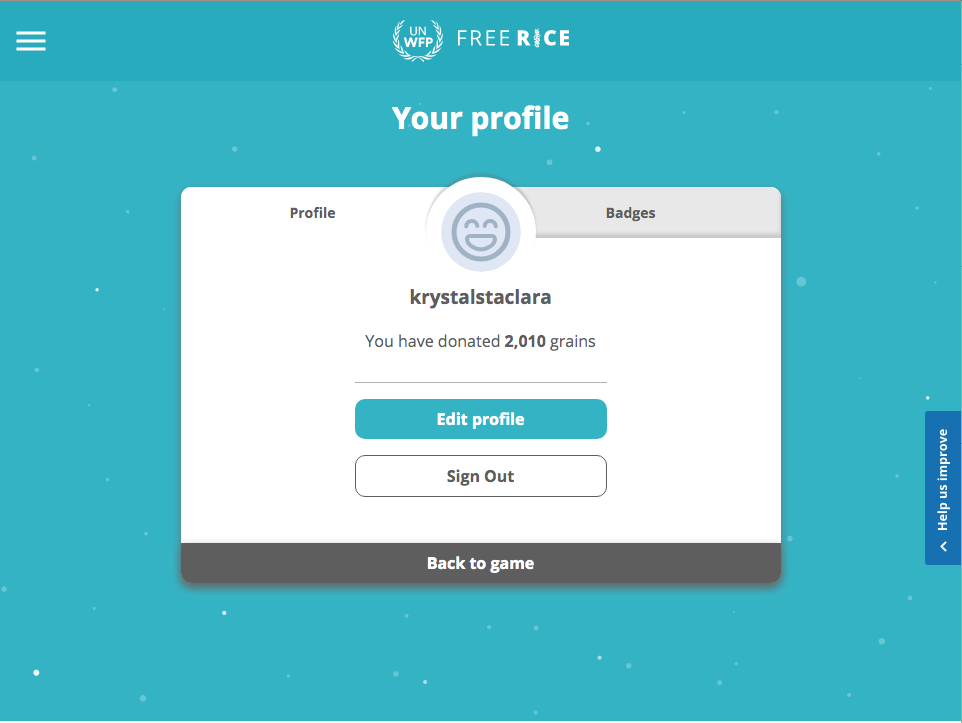
Task: Click the word grains in donation line
Action: pos(573,341)
